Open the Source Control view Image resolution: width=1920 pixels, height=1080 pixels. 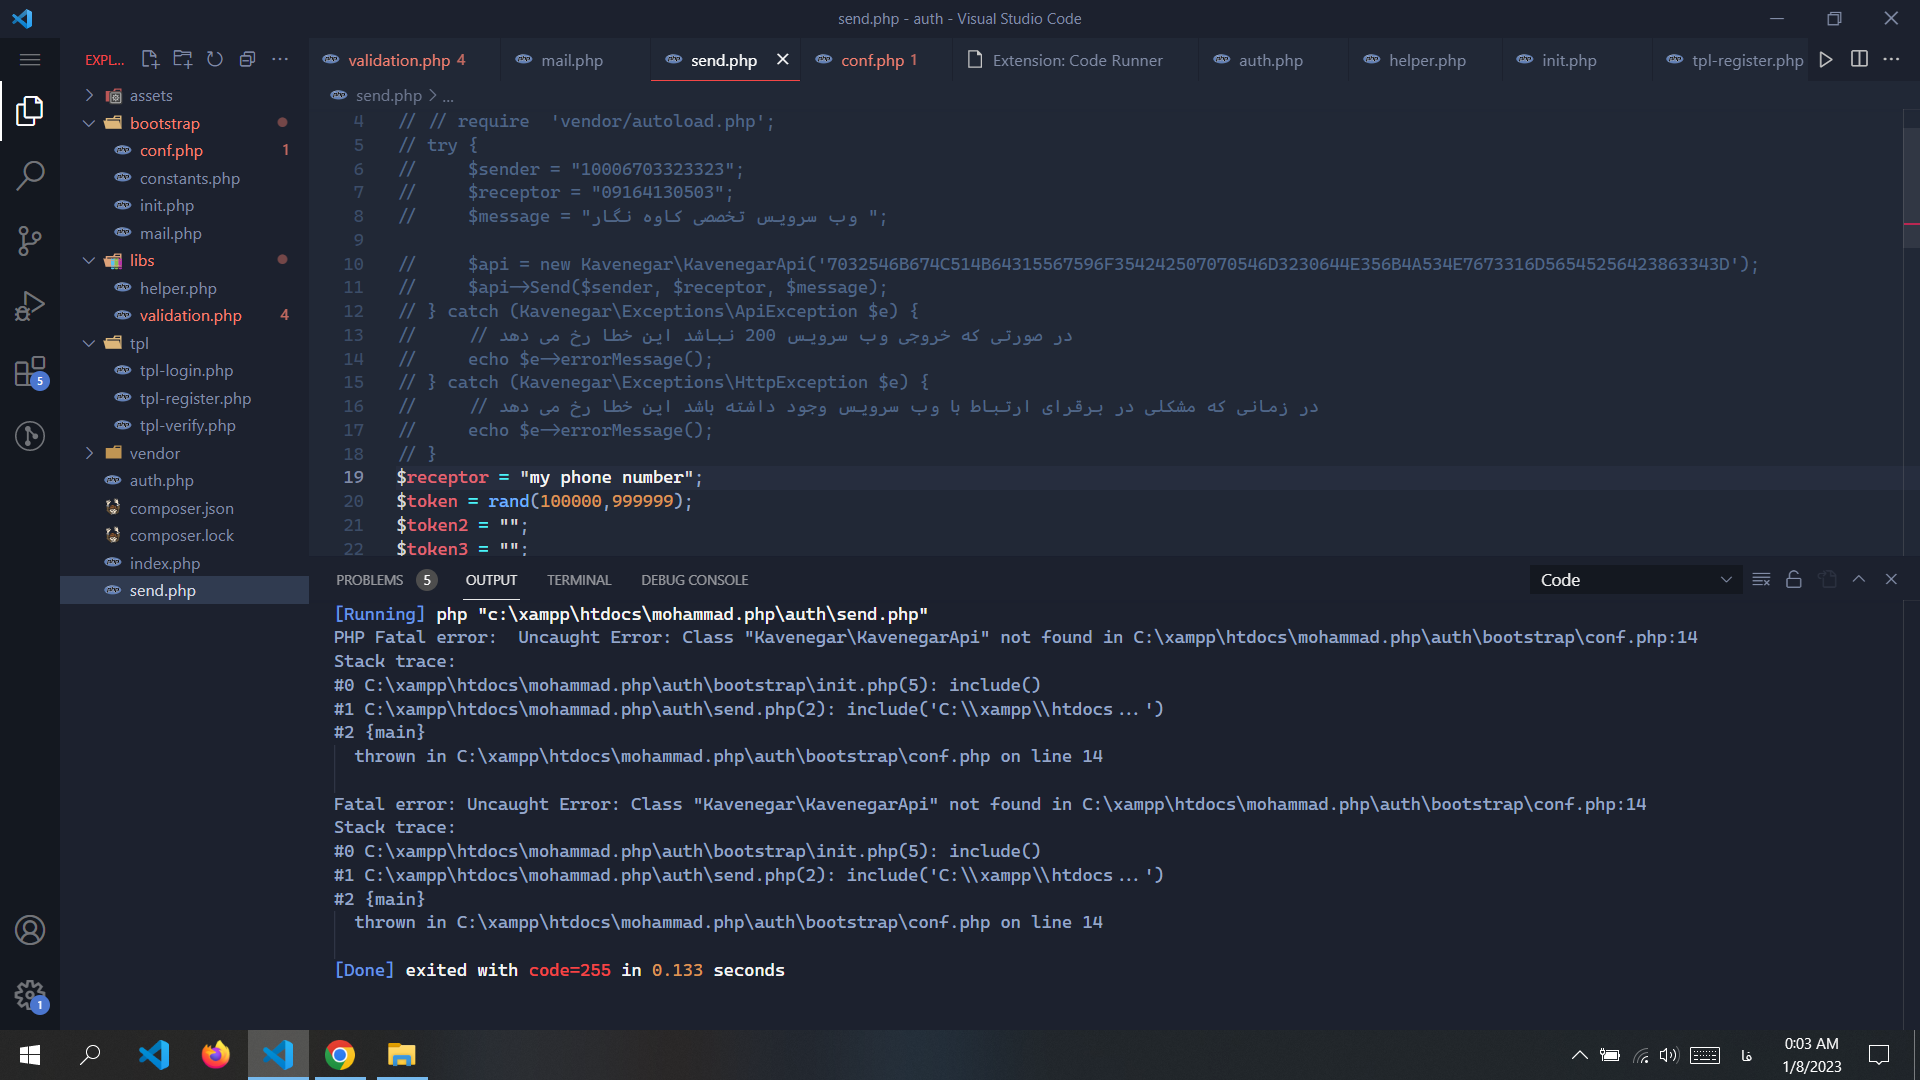30,240
